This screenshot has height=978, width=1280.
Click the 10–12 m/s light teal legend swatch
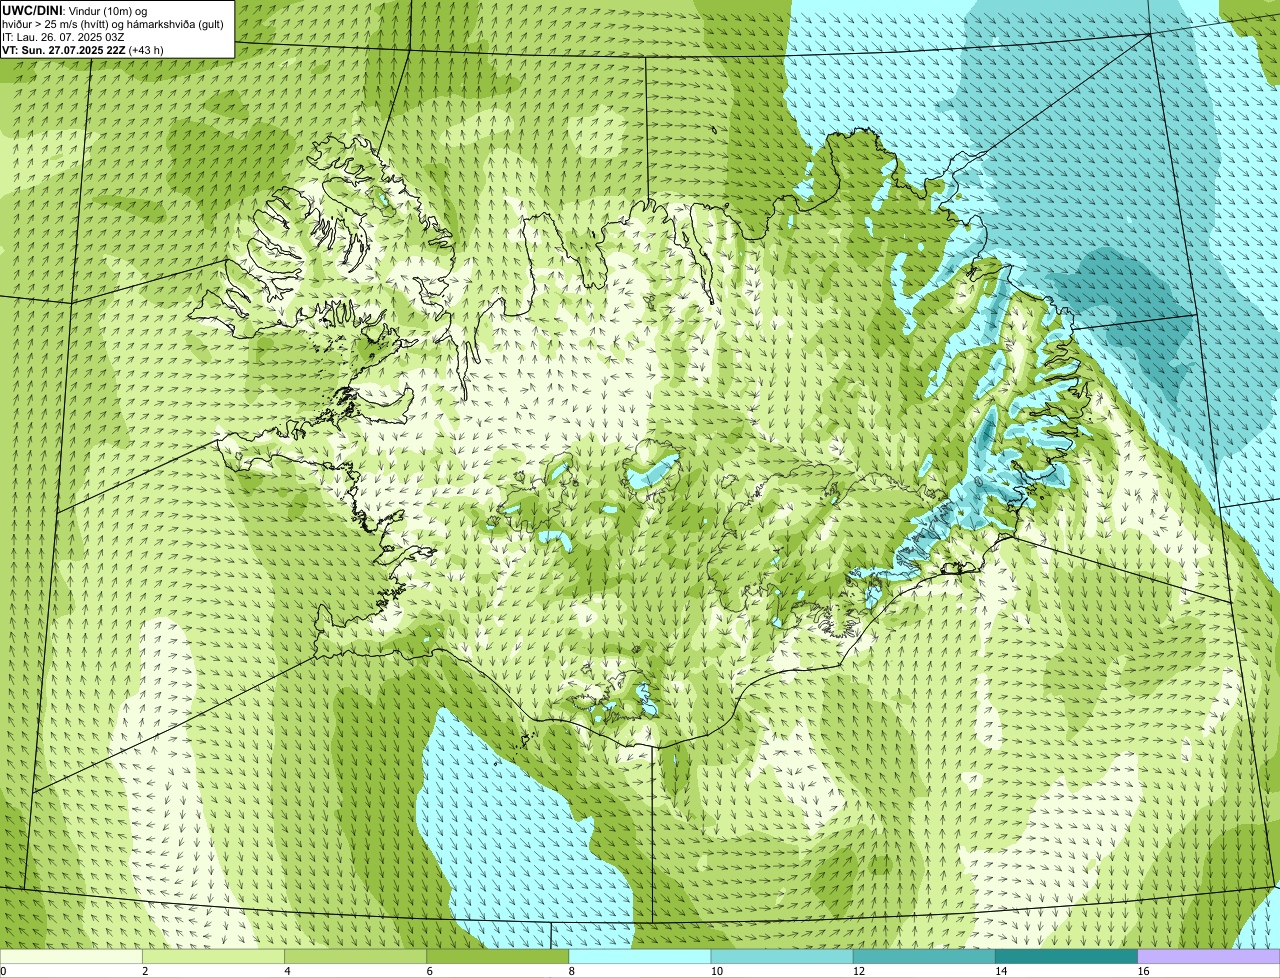tap(783, 957)
